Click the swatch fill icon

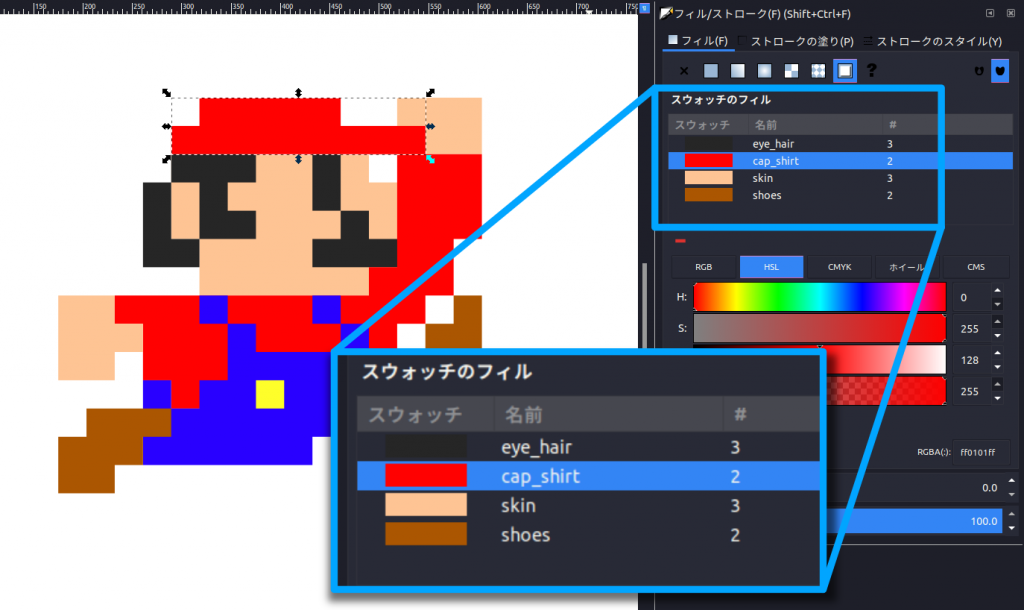[x=844, y=71]
